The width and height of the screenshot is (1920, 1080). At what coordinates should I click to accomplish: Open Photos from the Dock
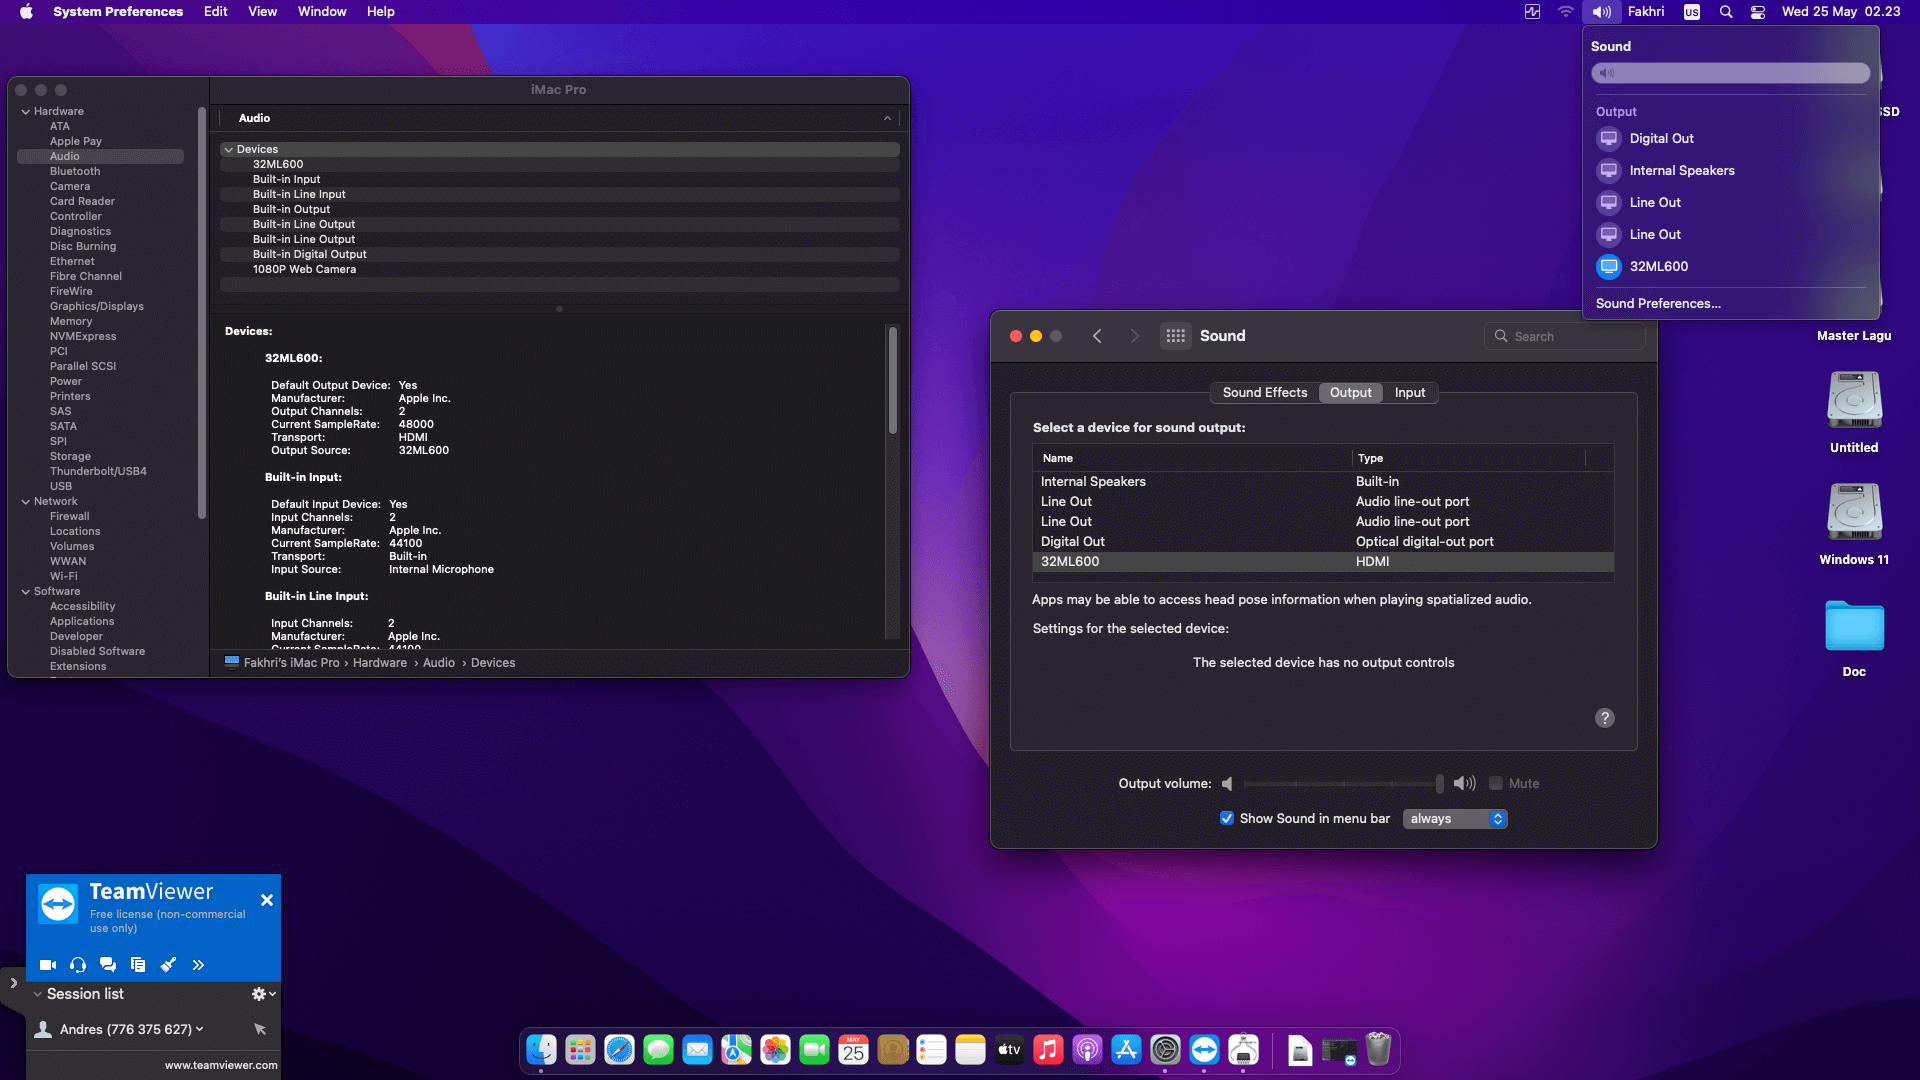(775, 1050)
